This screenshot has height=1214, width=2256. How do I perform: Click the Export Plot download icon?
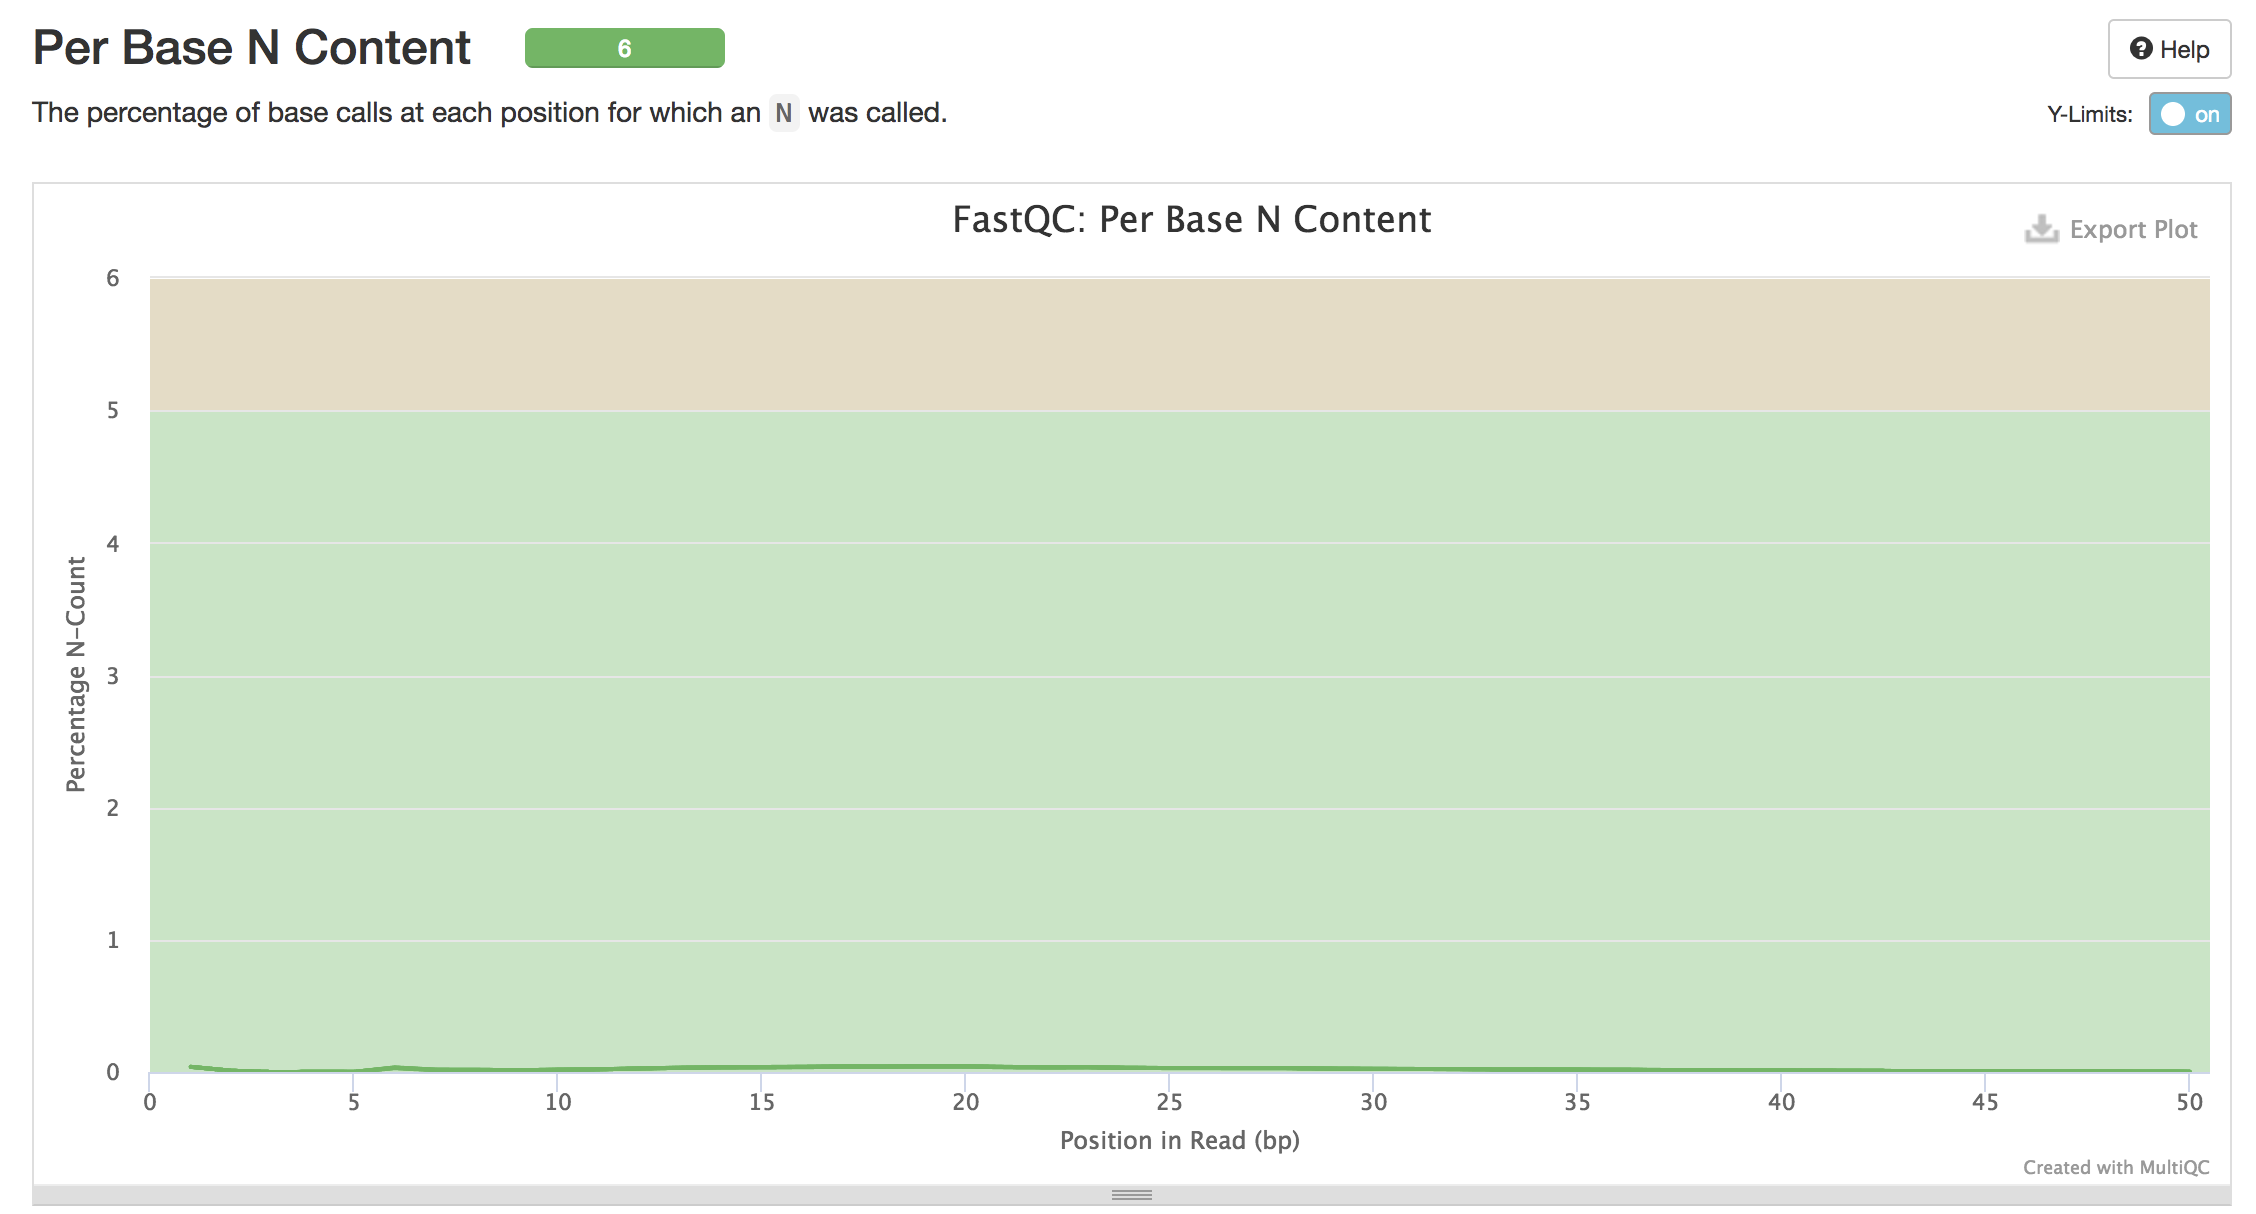click(x=2041, y=229)
